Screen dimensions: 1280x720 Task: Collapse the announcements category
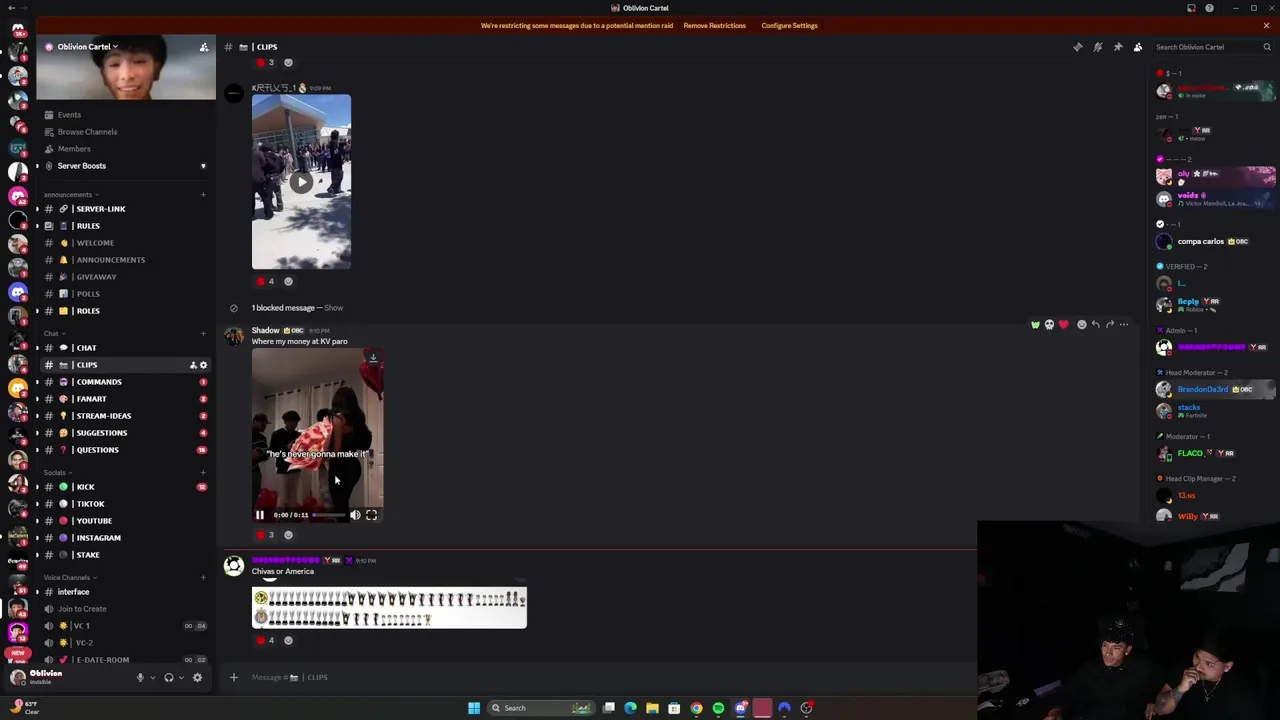click(x=68, y=195)
